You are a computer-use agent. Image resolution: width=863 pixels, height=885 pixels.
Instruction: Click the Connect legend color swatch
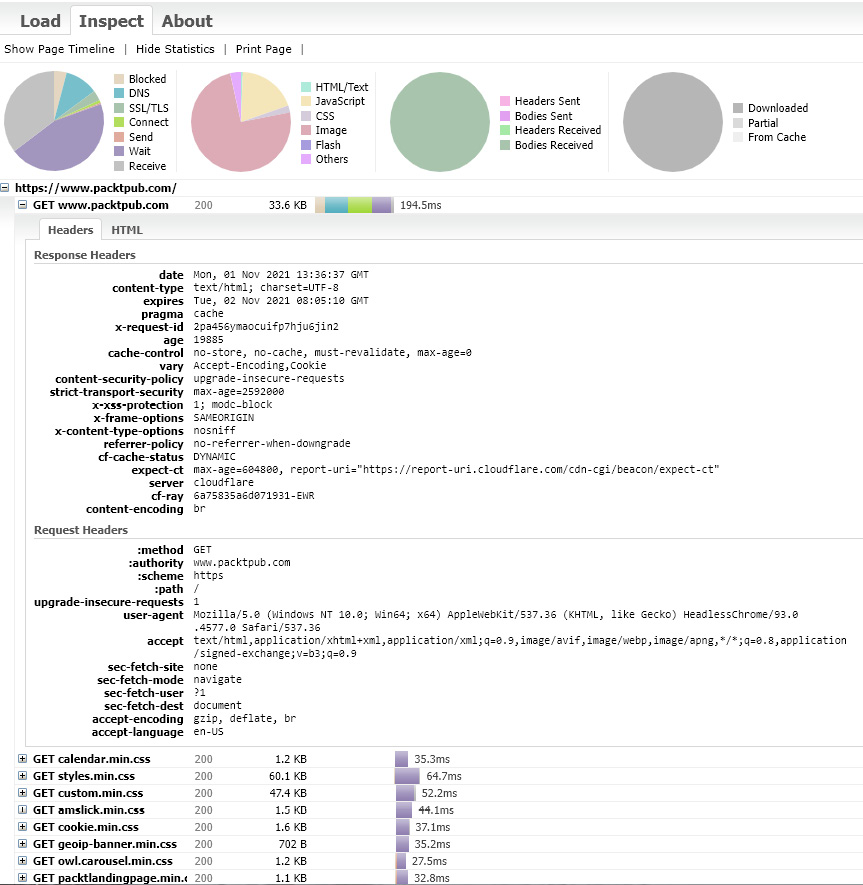coord(119,122)
